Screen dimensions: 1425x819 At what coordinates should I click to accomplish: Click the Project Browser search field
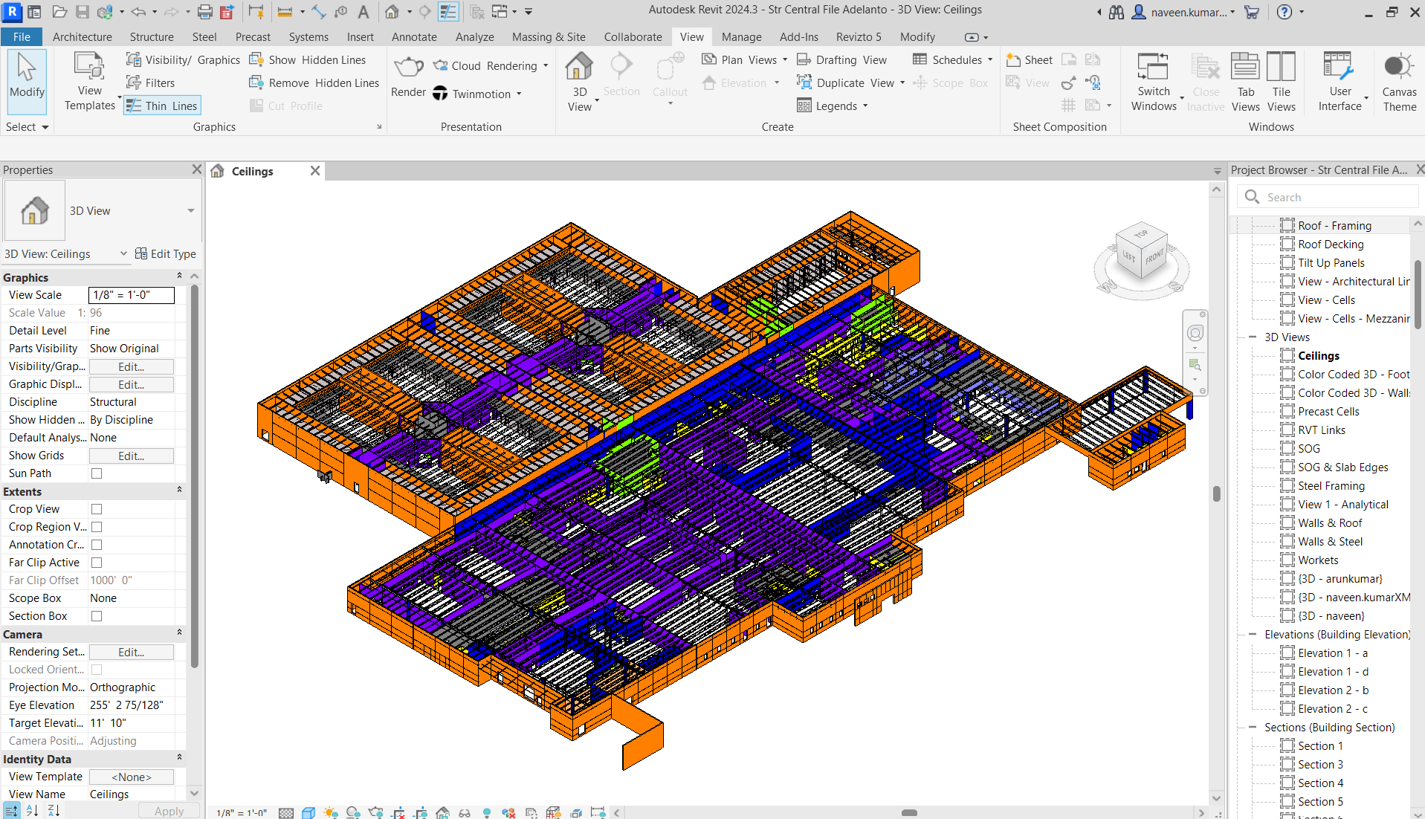tap(1328, 197)
